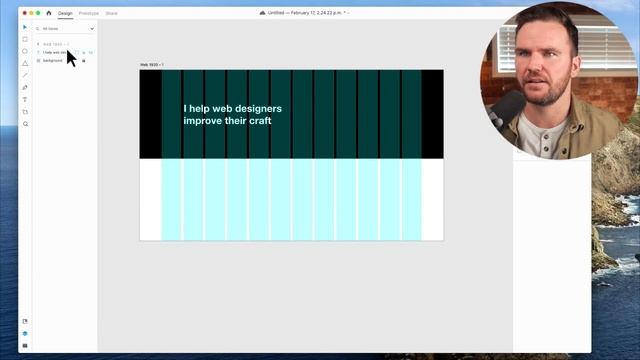This screenshot has height=360, width=640.
Task: Collapse the Web 1920 artboard back arrow
Action: click(x=38, y=44)
